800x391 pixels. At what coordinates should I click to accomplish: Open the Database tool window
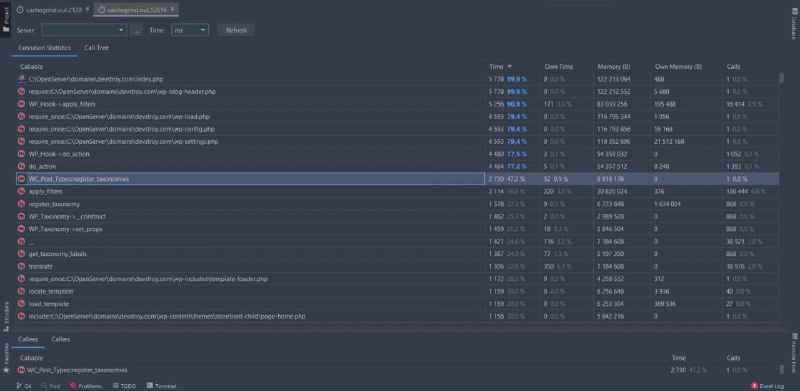coord(794,25)
